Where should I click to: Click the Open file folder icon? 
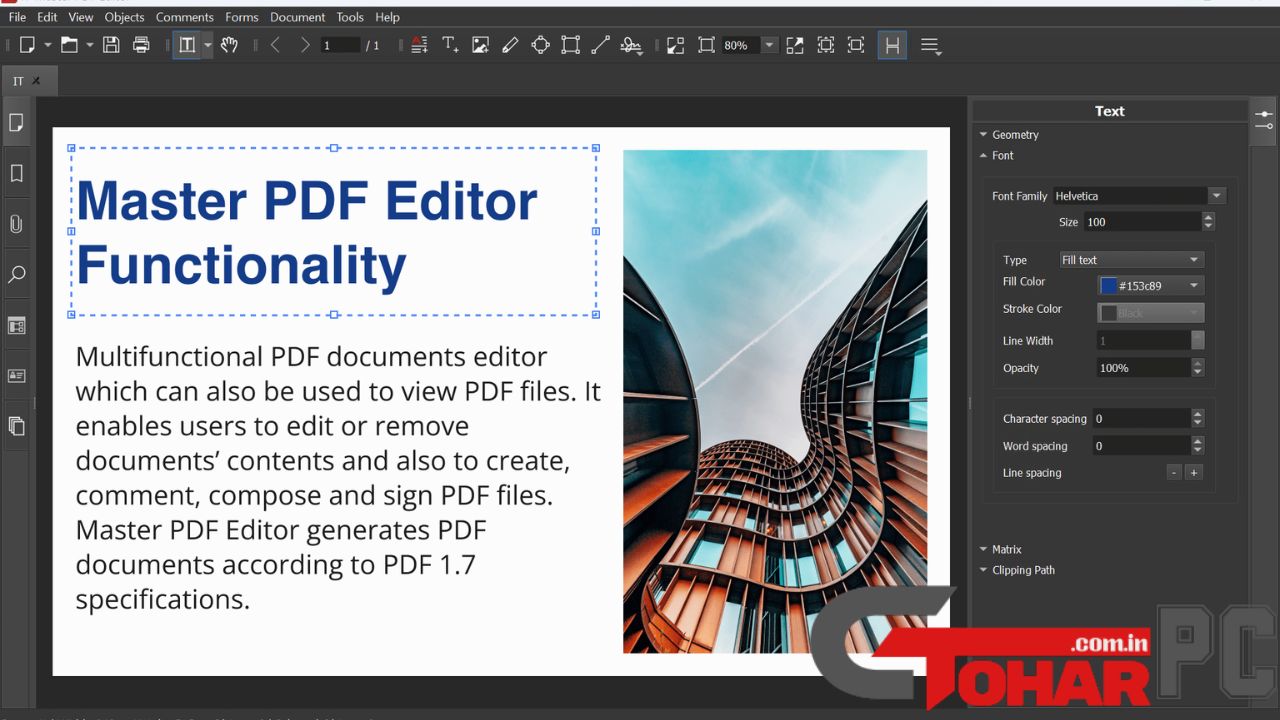click(69, 45)
